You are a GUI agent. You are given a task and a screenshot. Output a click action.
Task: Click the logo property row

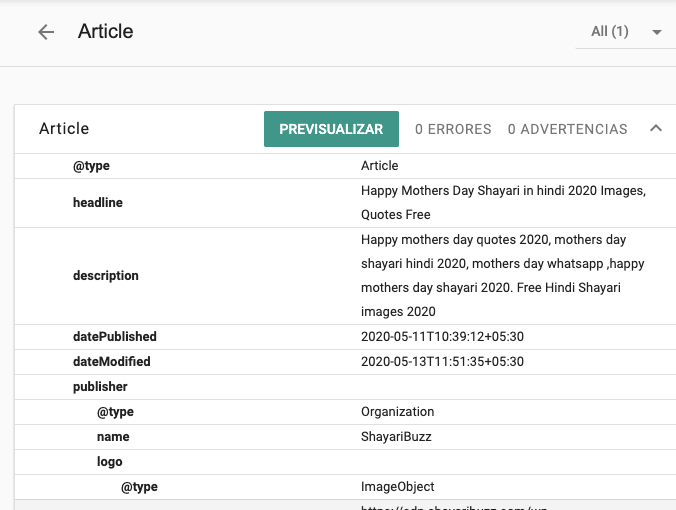pos(110,462)
